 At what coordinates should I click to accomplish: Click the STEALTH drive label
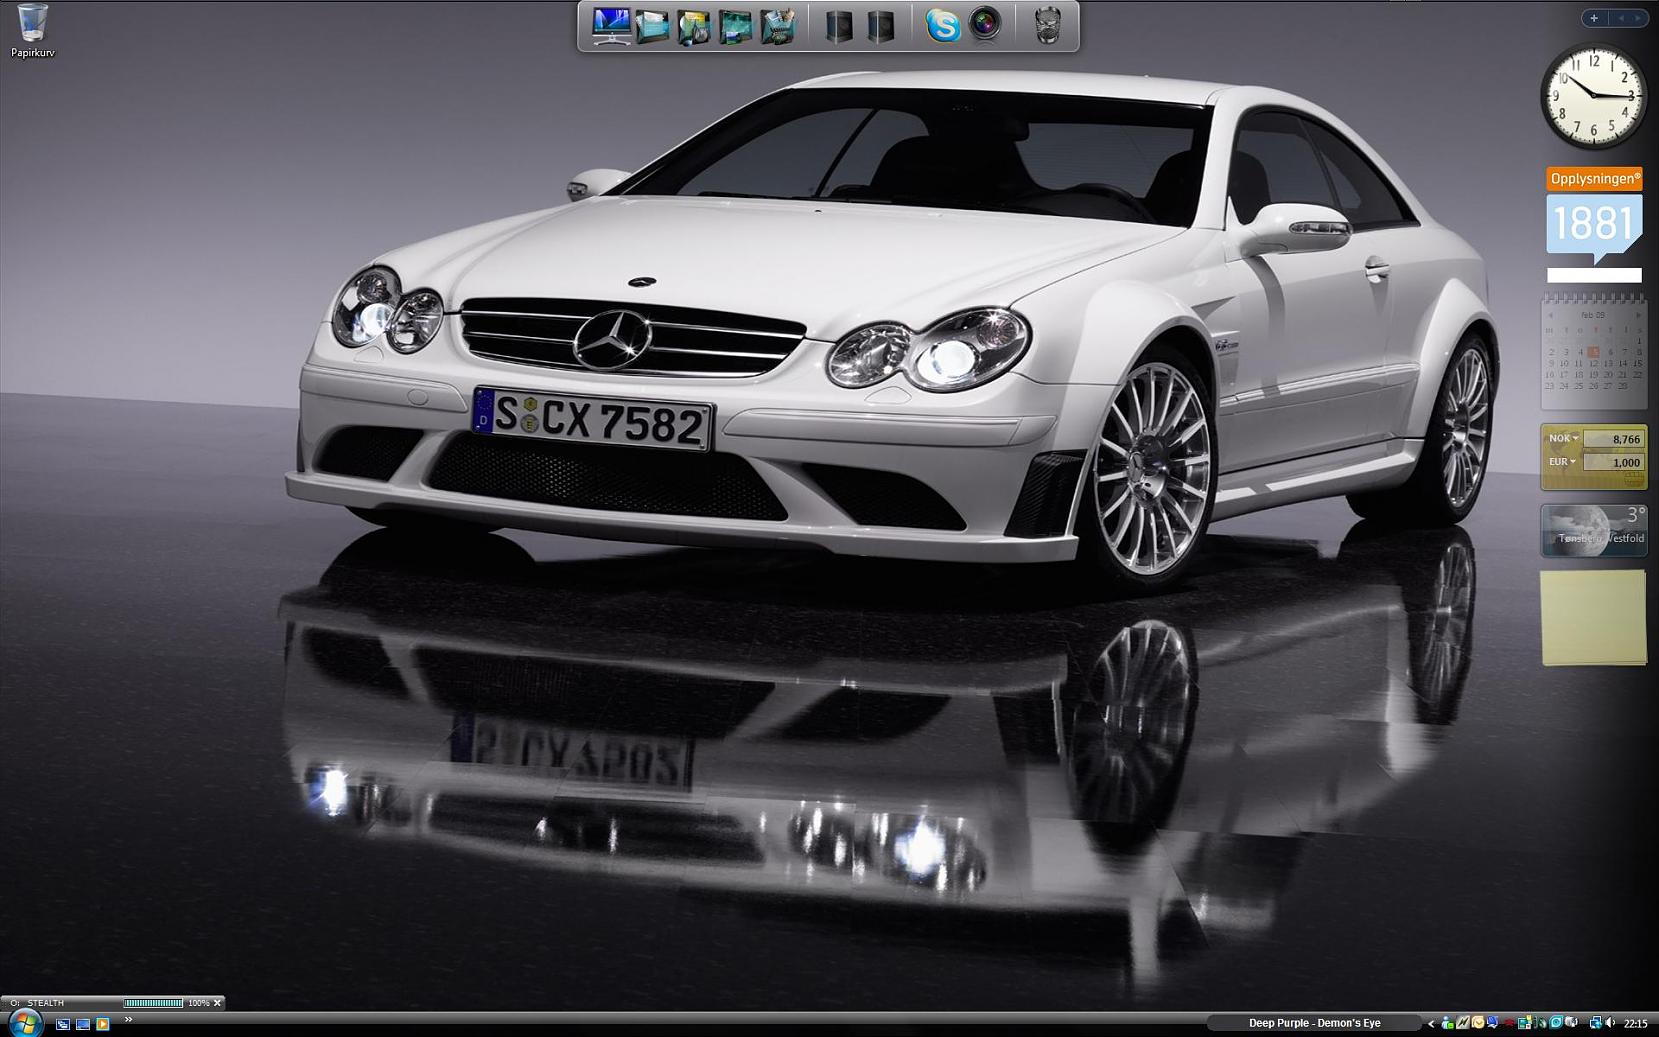[x=45, y=1003]
